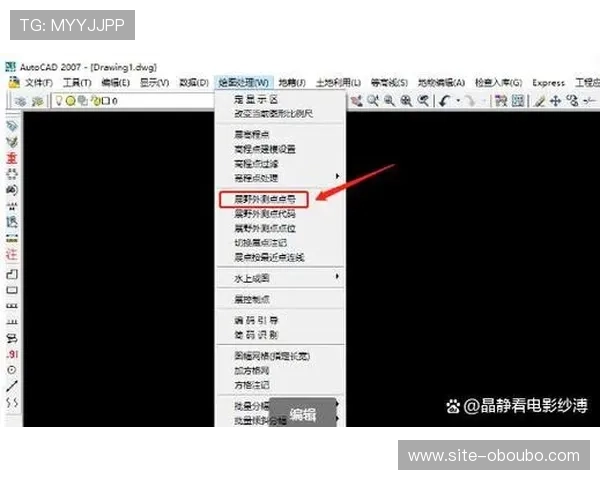
Task: Open the 土地利用(L) menu
Action: click(338, 82)
